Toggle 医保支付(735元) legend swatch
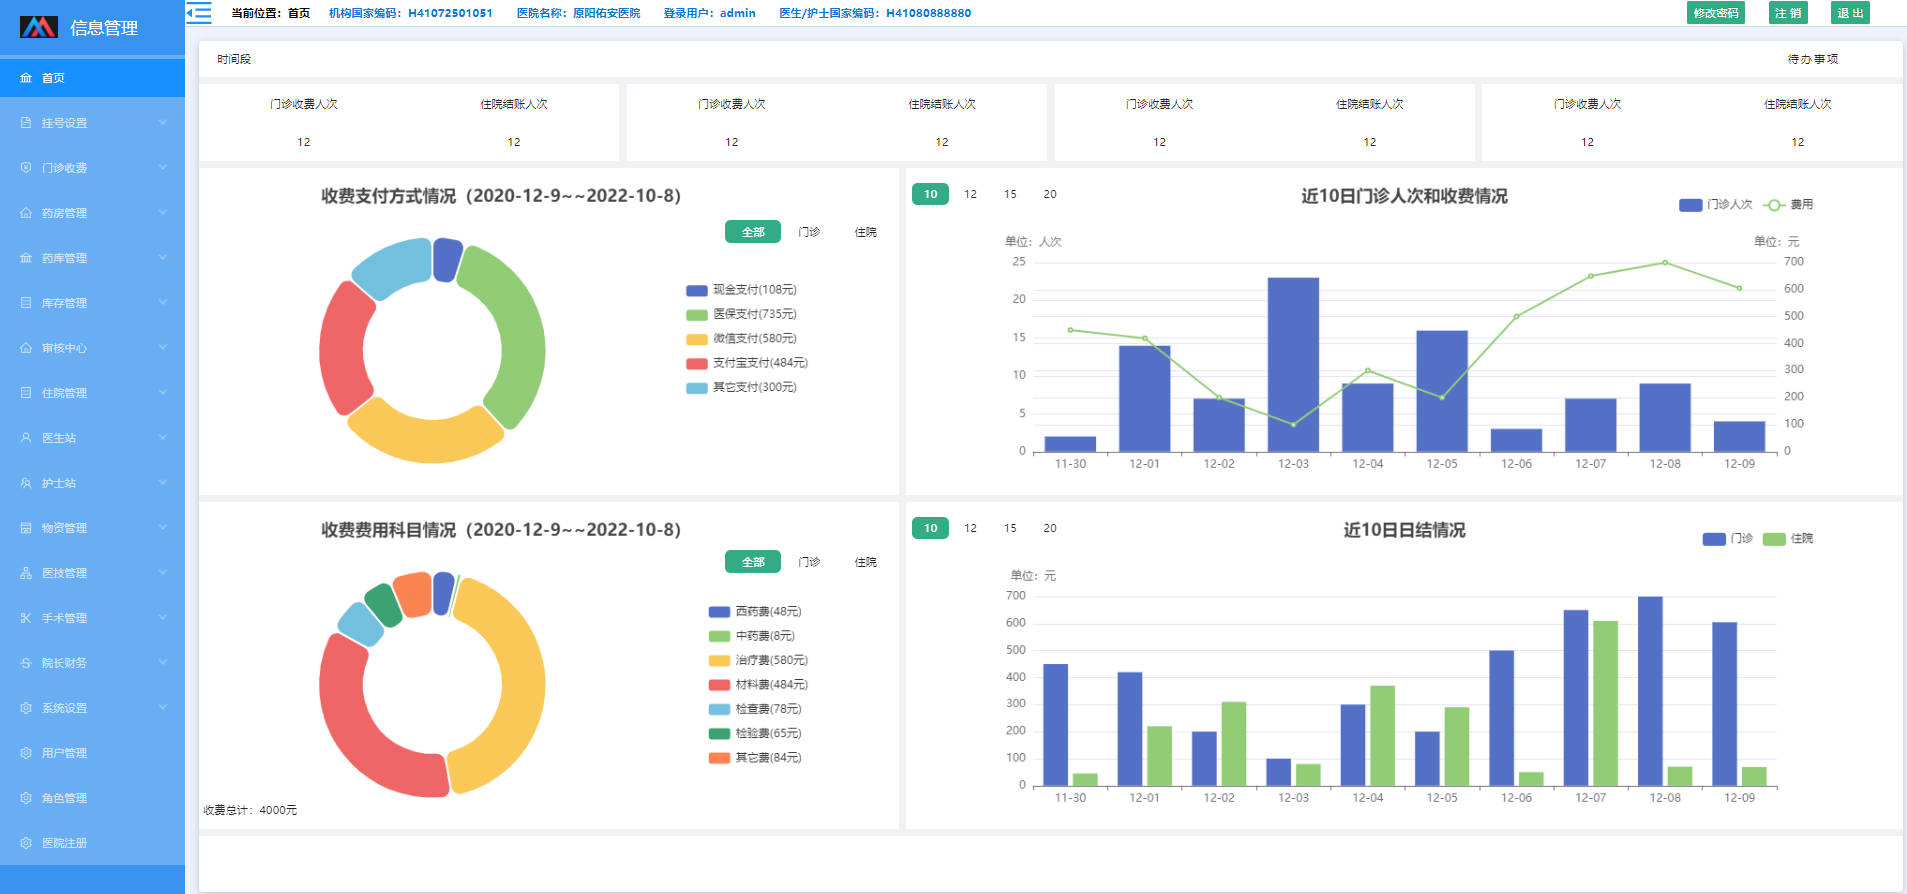This screenshot has height=894, width=1907. tap(697, 315)
